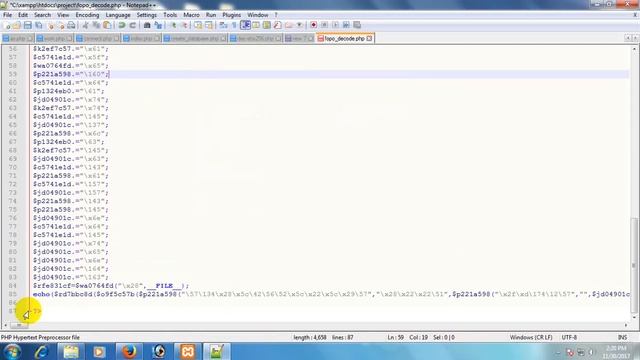Open the Language menu
The width and height of the screenshot is (640, 360).
click(118, 15)
